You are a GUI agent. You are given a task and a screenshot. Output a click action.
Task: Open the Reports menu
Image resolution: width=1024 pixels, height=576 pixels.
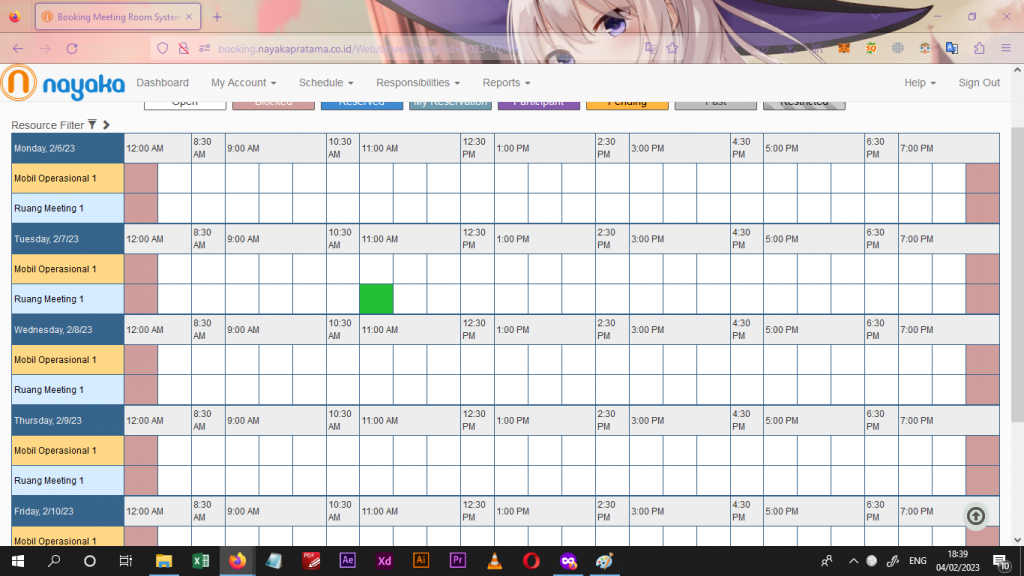[506, 83]
